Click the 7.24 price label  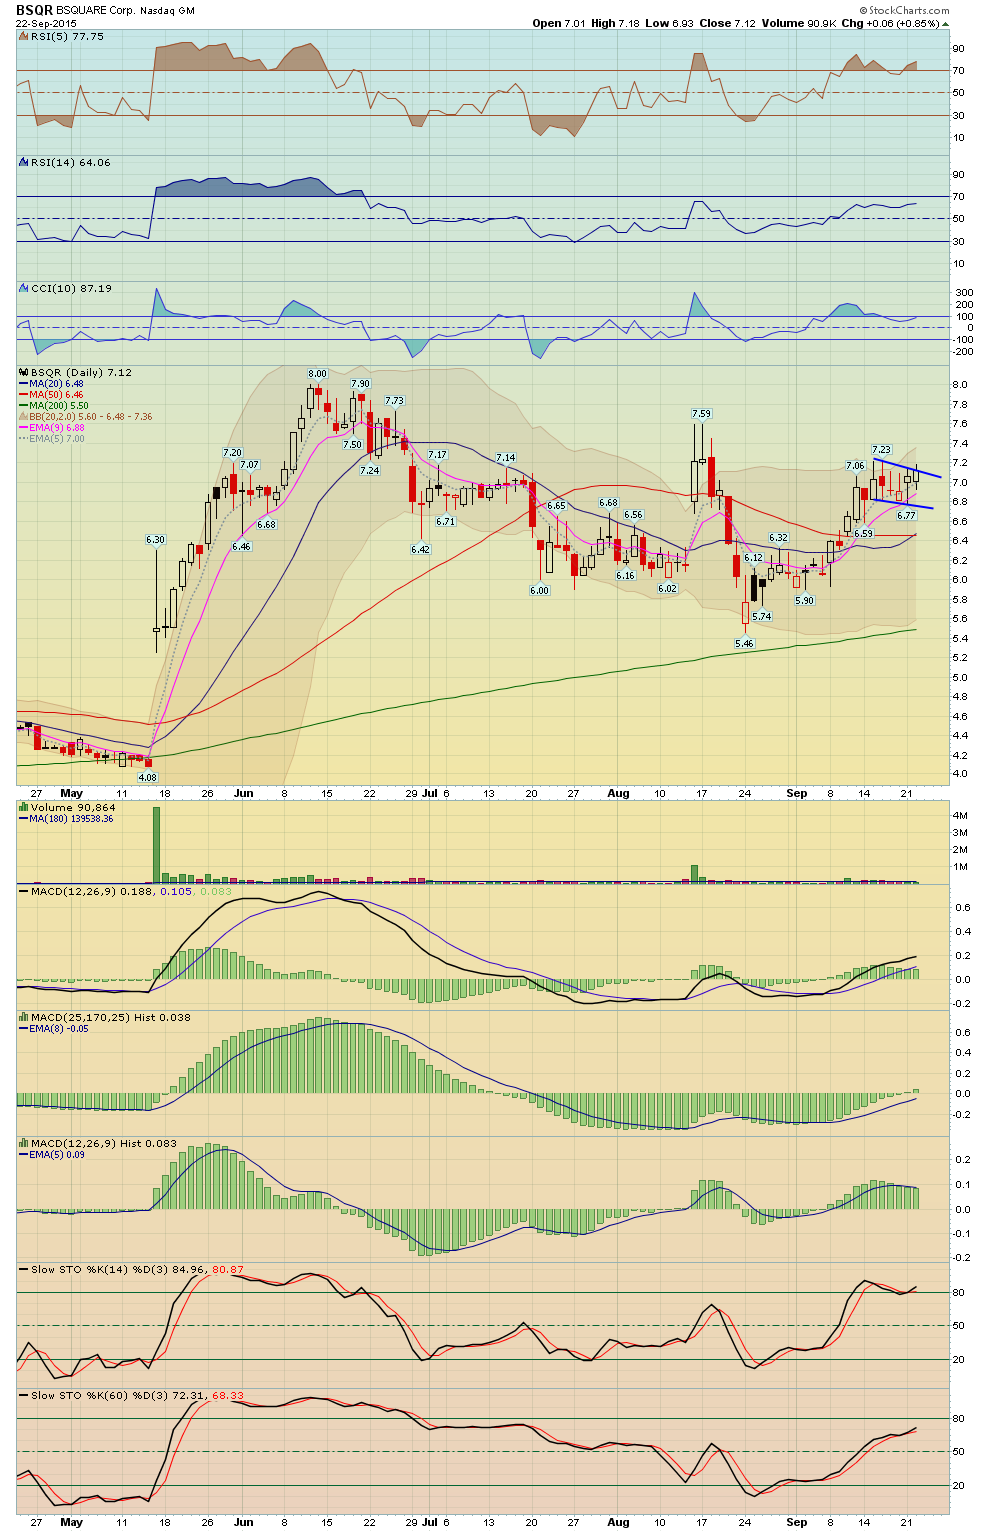(369, 470)
